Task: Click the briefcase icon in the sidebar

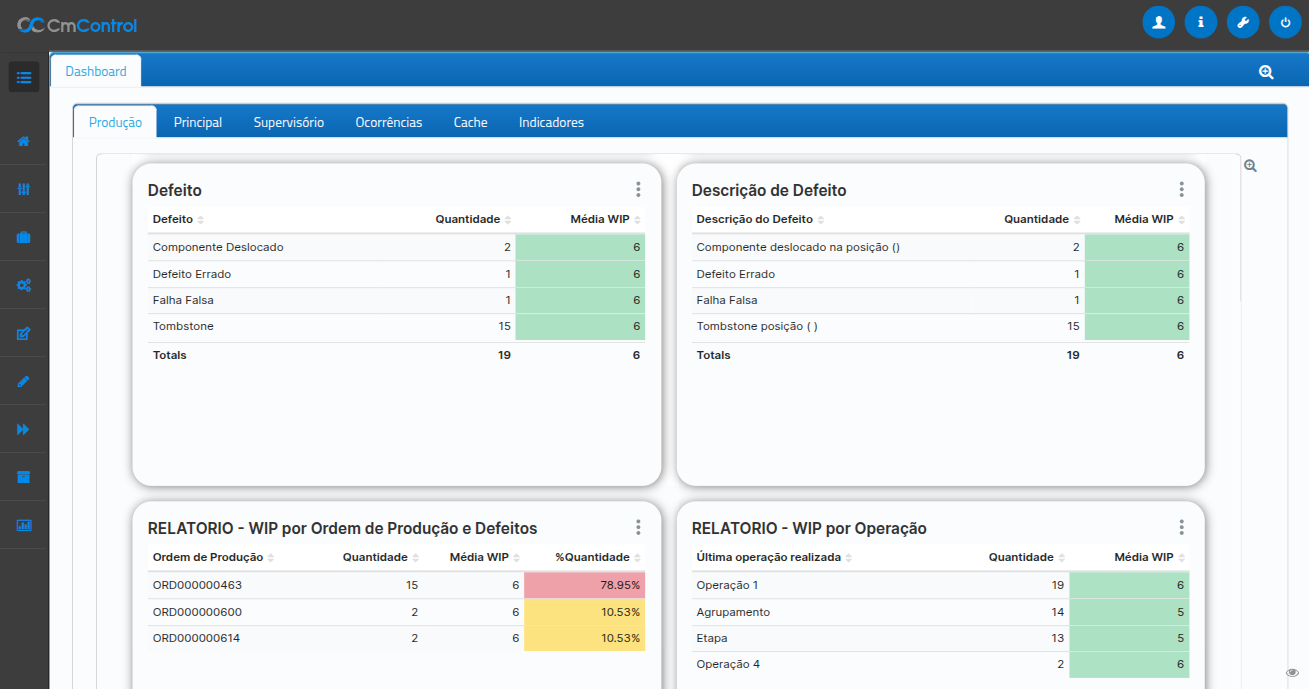Action: 24,237
